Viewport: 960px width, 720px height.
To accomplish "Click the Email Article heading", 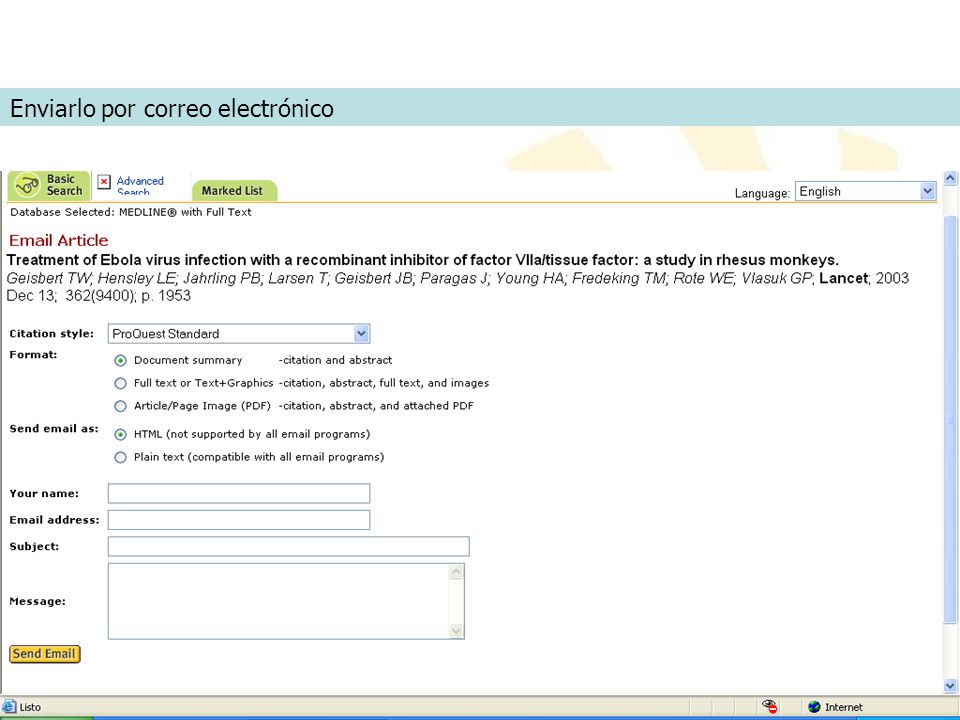I will [59, 240].
